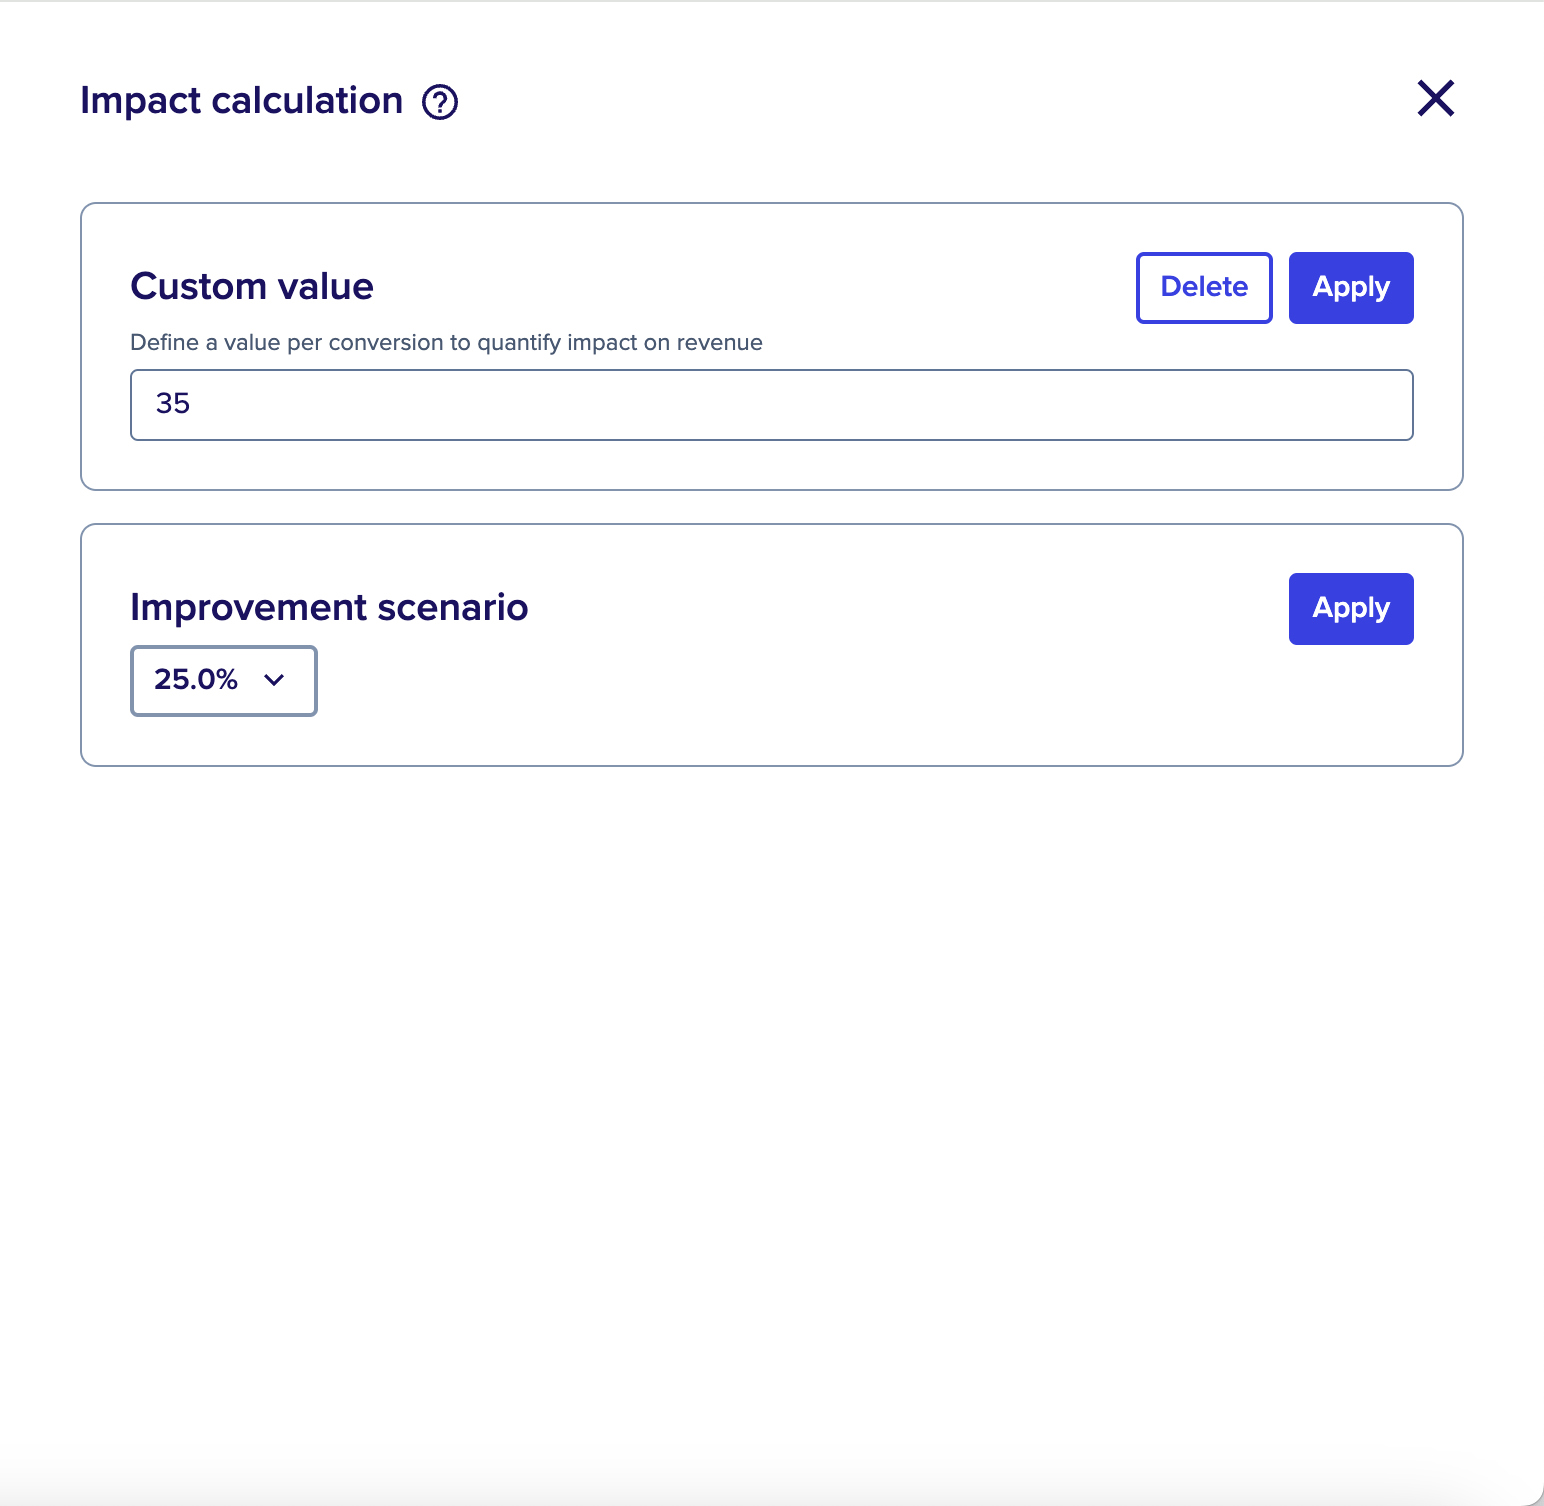Dismiss the dialog with the X icon
The width and height of the screenshot is (1544, 1506).
point(1436,98)
